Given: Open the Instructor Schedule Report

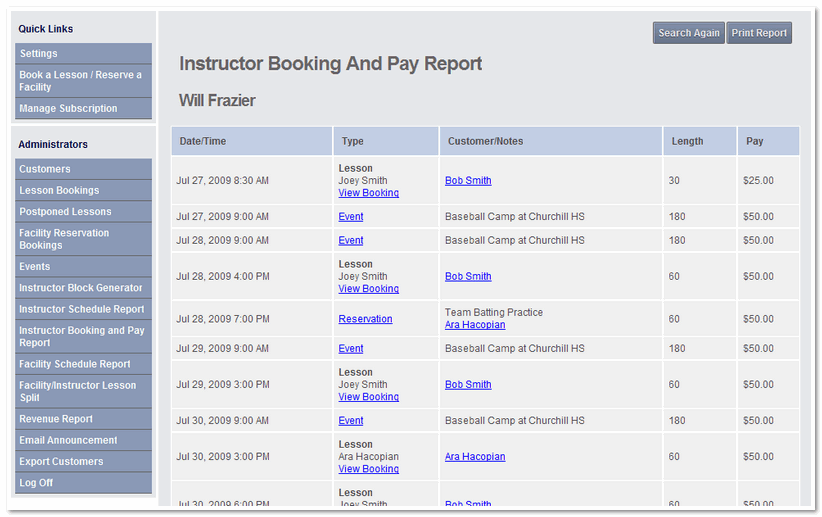Looking at the screenshot, I should click(82, 310).
